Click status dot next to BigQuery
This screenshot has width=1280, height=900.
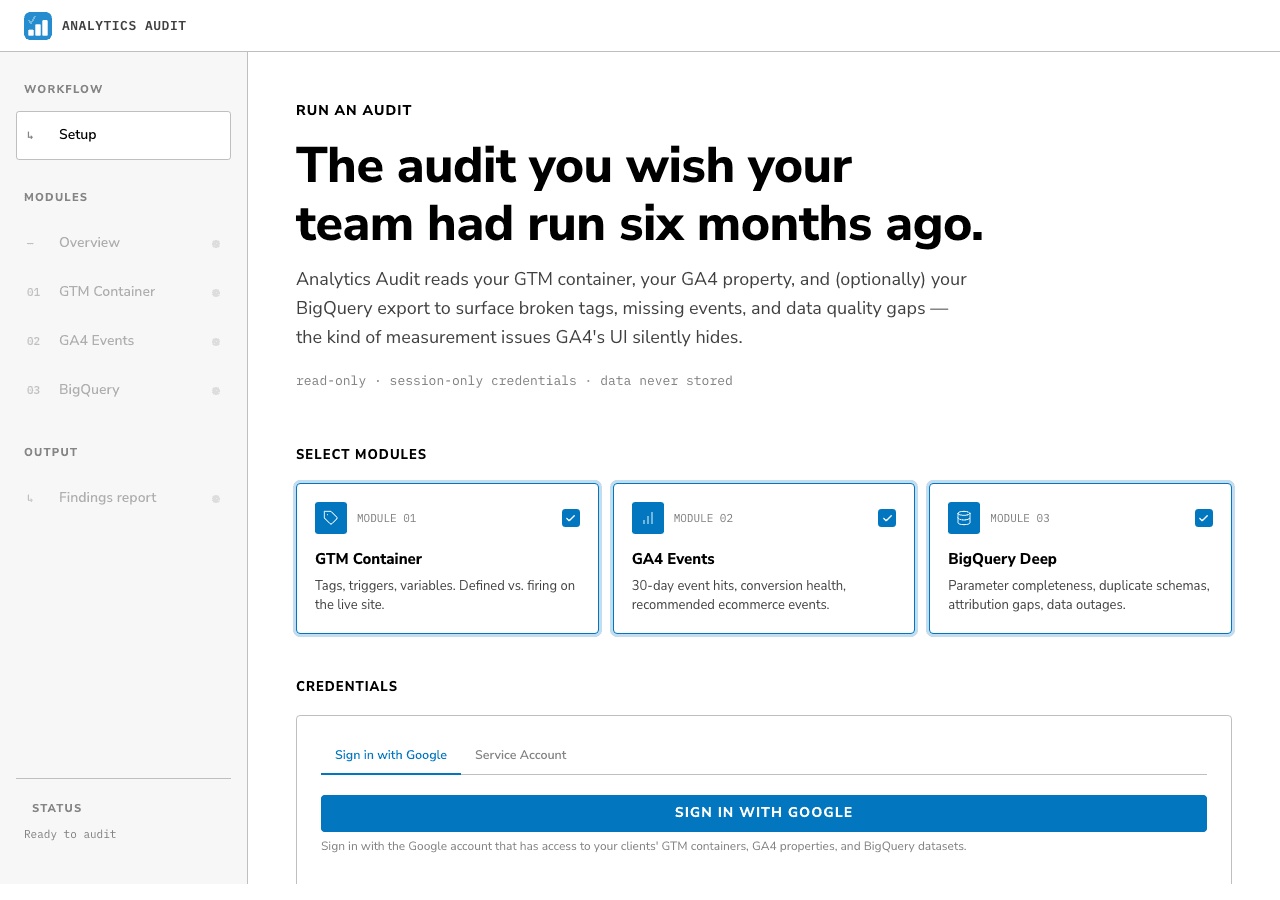tap(216, 390)
